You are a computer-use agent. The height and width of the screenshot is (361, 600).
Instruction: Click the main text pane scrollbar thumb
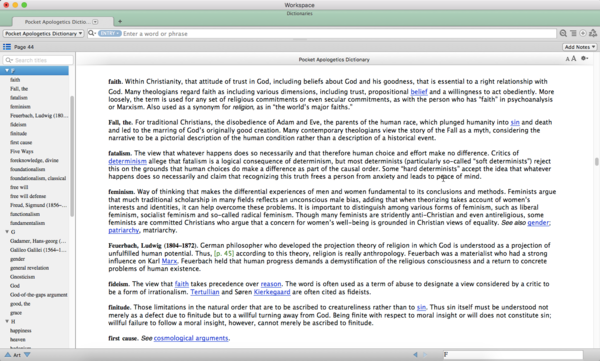(596, 162)
